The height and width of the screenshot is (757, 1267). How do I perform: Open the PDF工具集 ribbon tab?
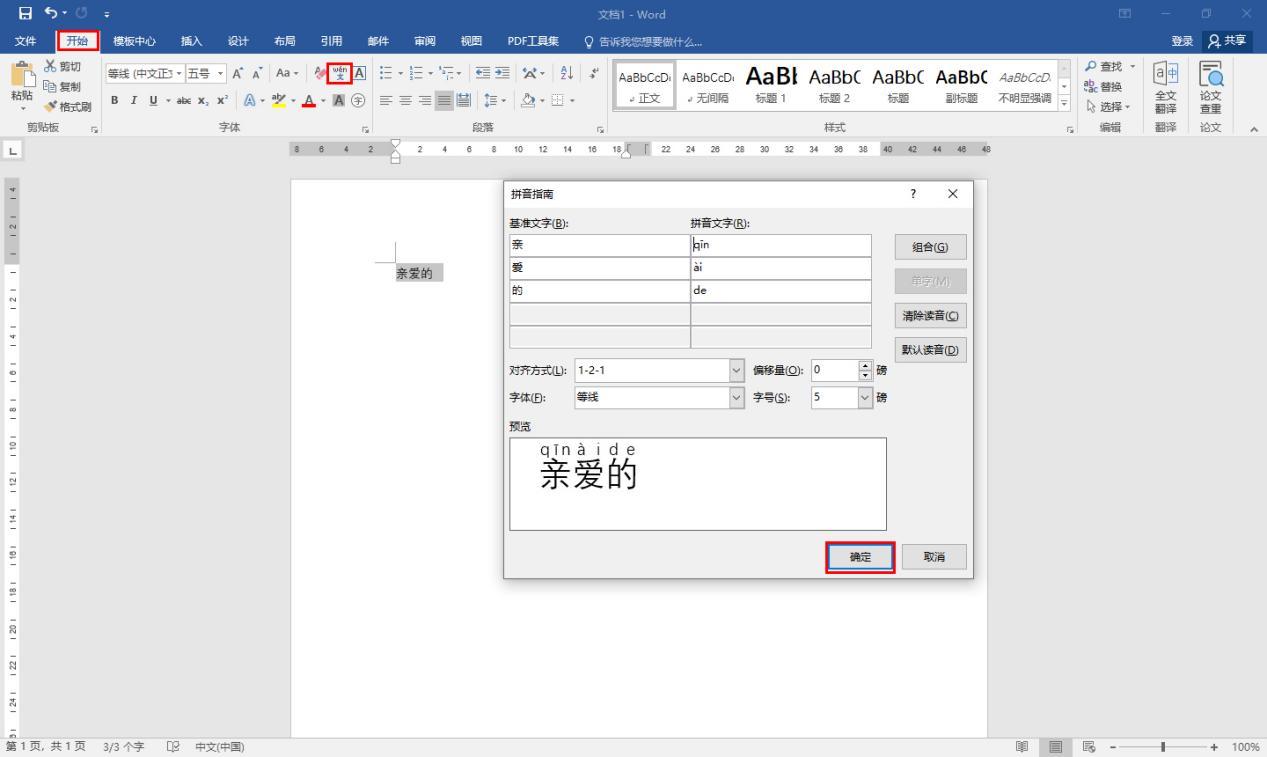[x=533, y=41]
